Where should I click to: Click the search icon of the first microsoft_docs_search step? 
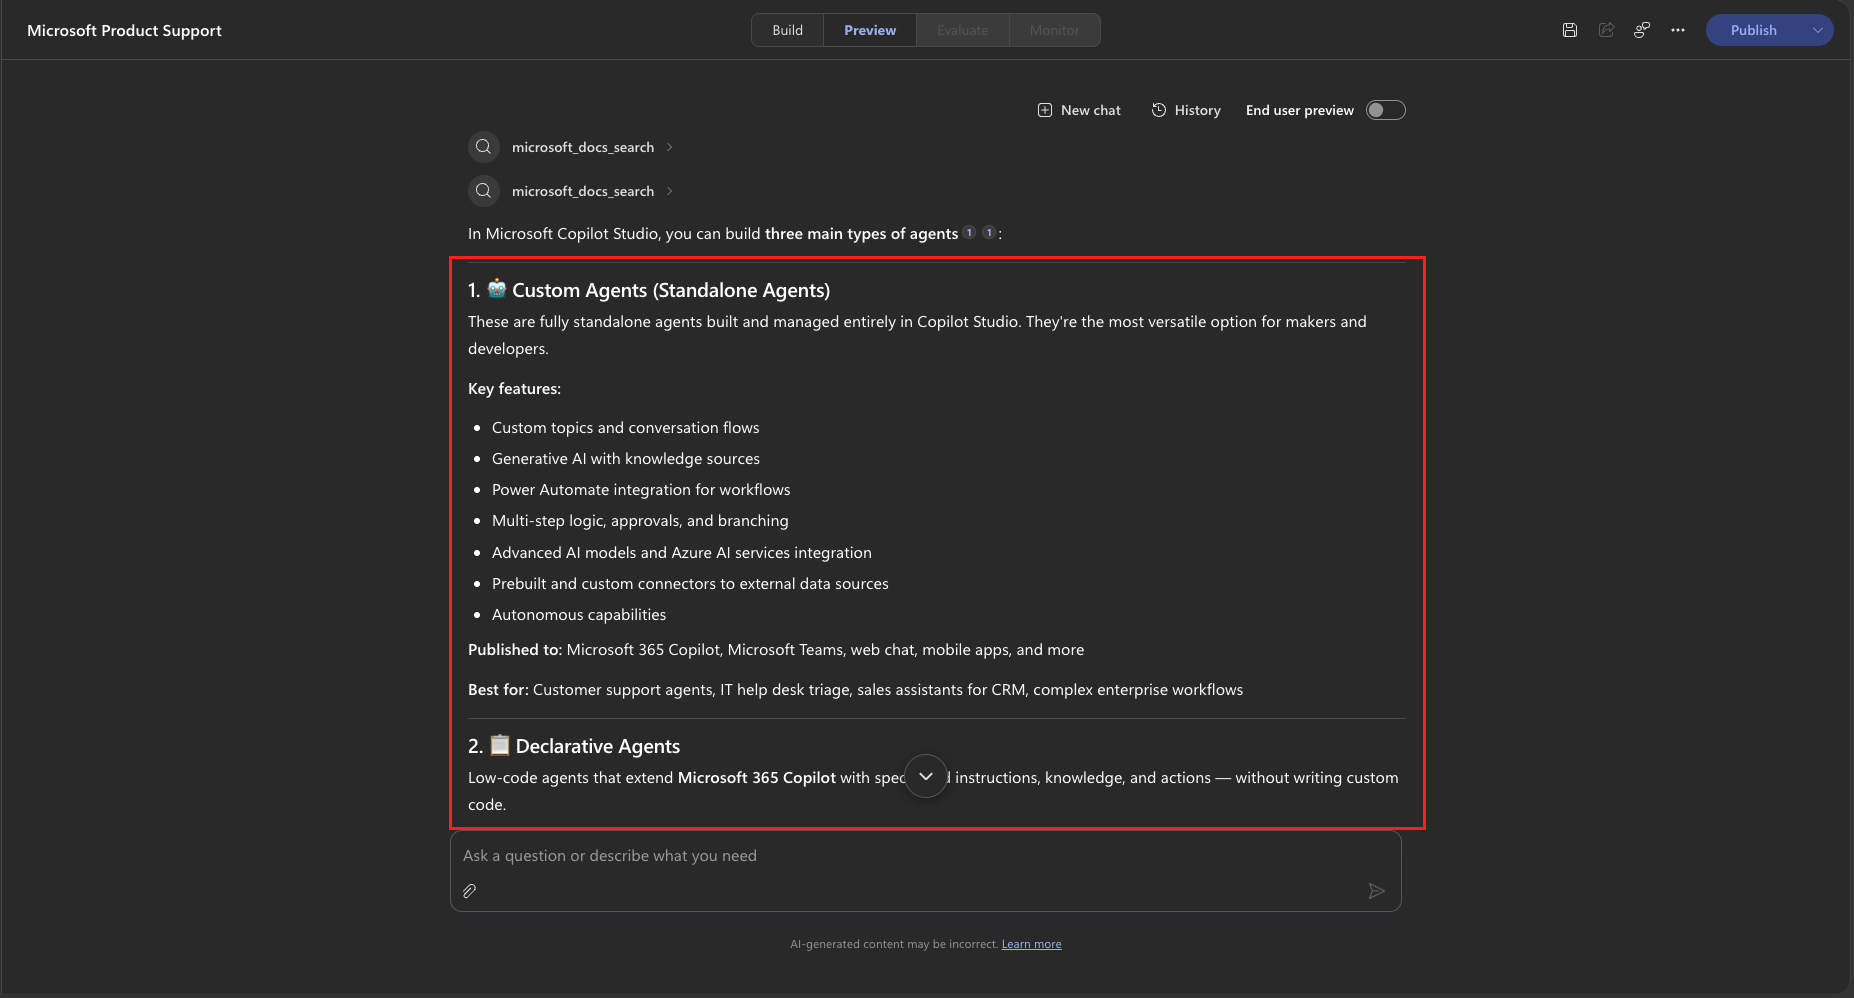point(484,147)
